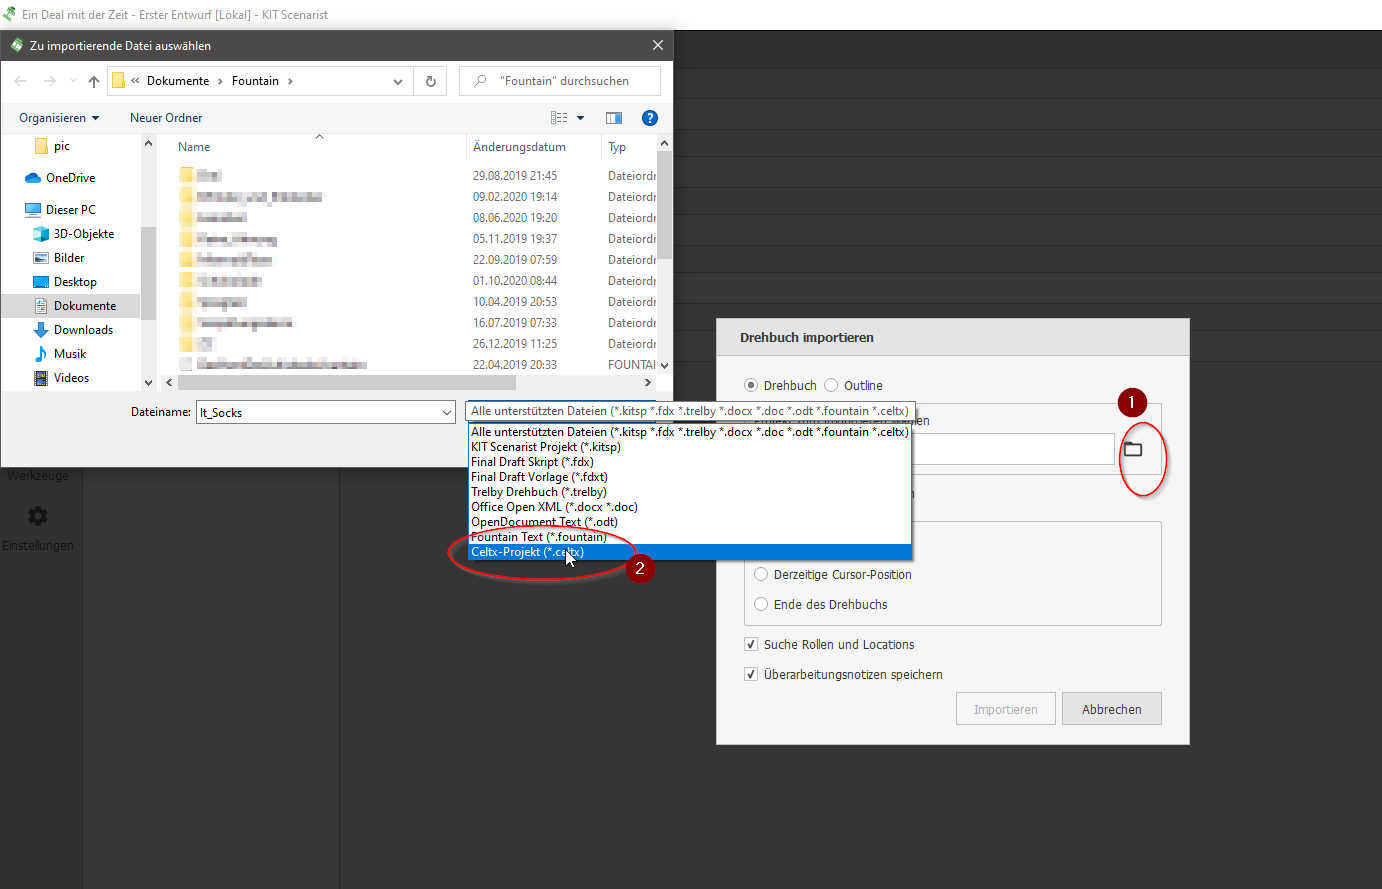The height and width of the screenshot is (889, 1382).
Task: Toggle Überarbeitungsnotizen speichern checkbox
Action: click(751, 675)
